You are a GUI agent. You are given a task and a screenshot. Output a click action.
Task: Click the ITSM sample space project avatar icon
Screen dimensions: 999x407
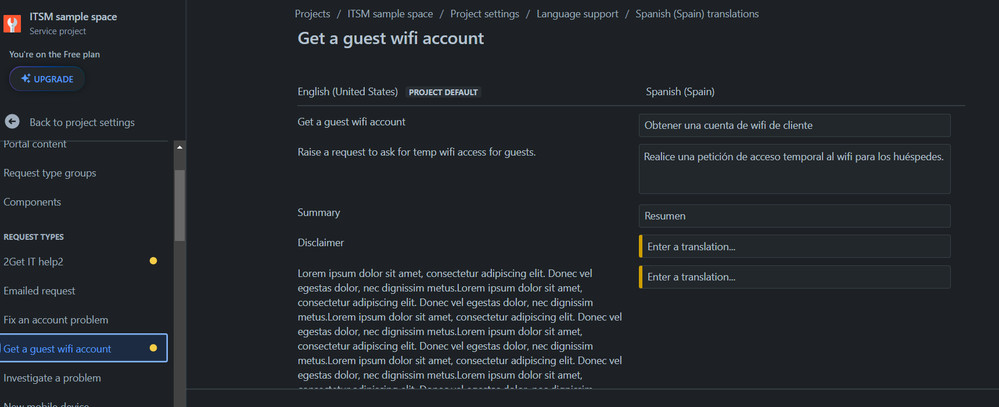pyautogui.click(x=14, y=23)
